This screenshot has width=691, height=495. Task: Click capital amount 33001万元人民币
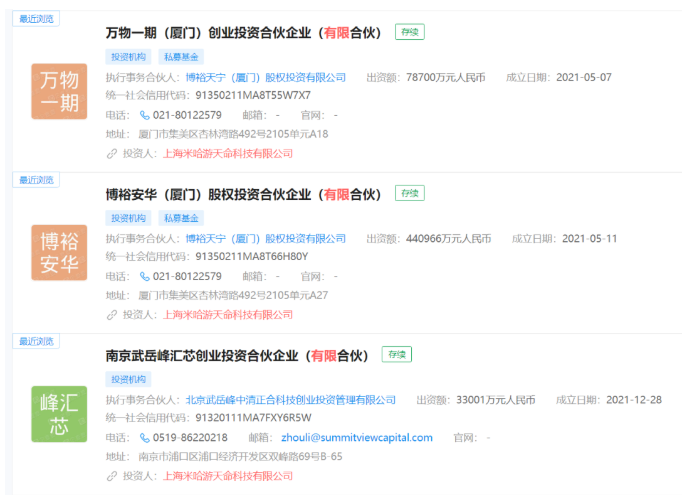tap(496, 400)
